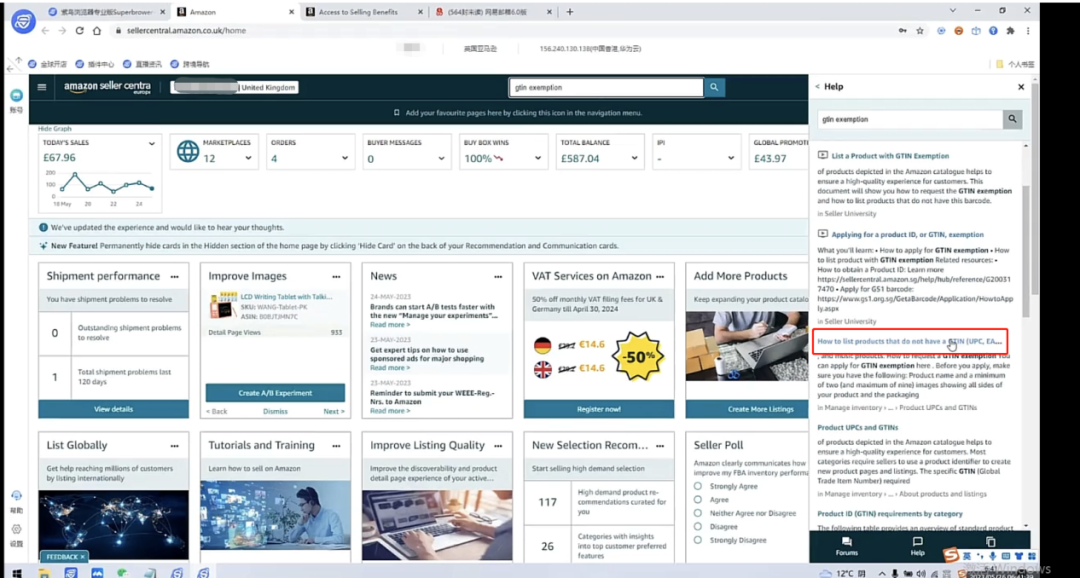Click the browser home icon
1080x578 pixels.
pyautogui.click(x=97, y=30)
